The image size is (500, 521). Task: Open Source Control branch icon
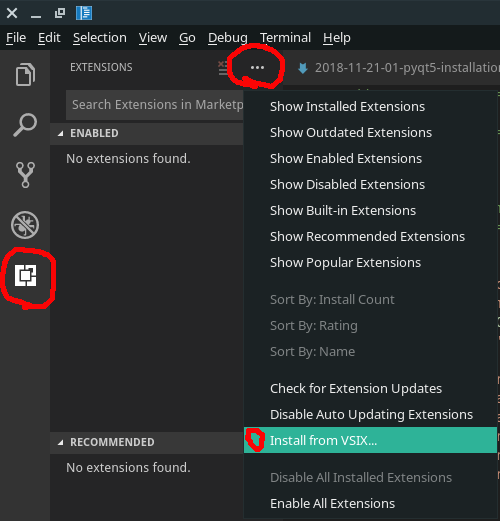pos(25,175)
